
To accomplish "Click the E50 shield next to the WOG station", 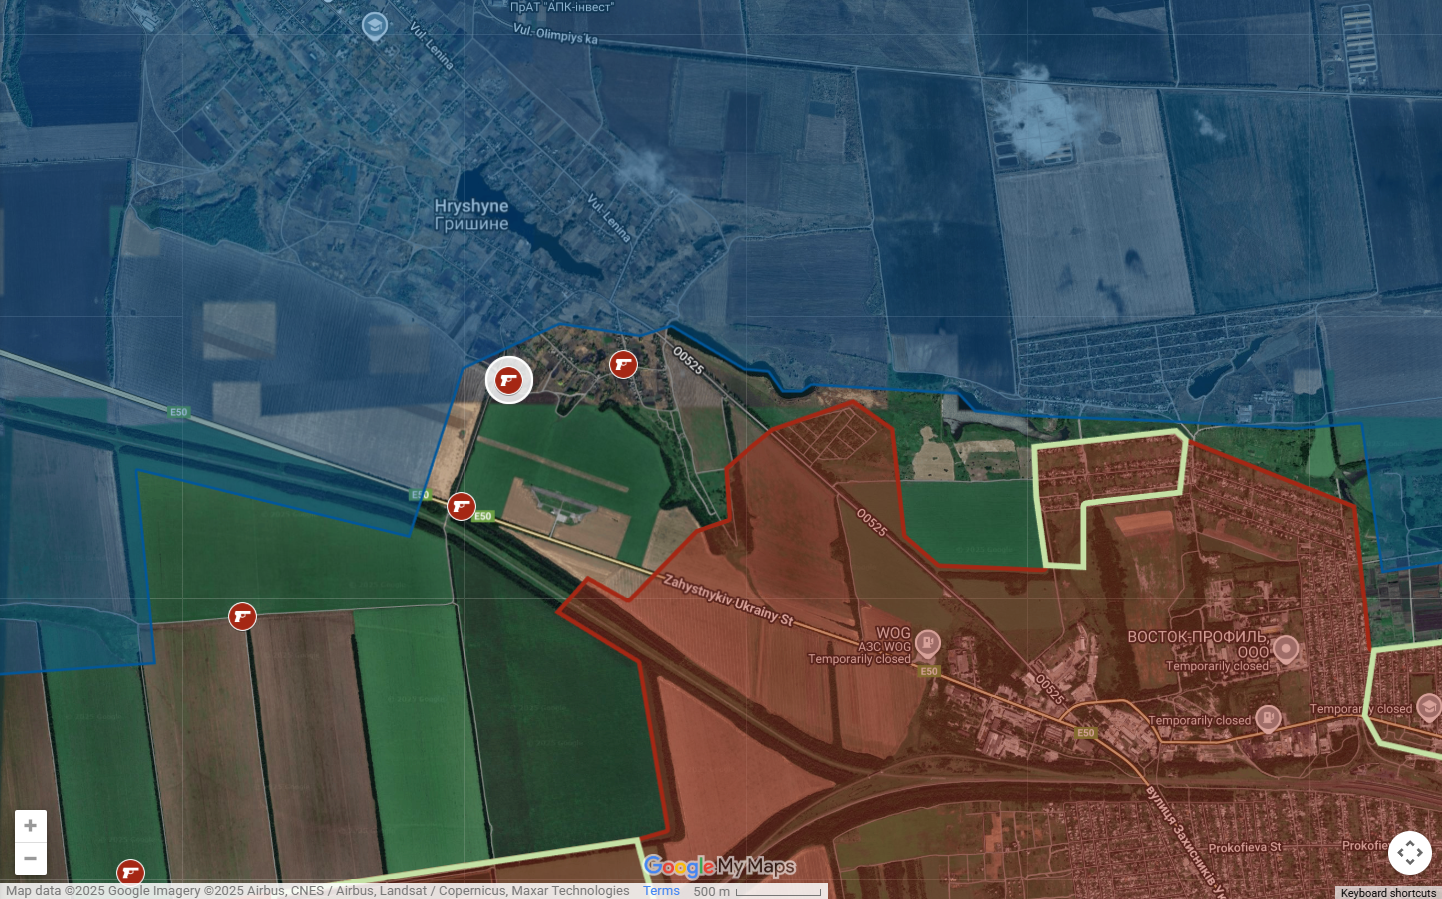I will click(x=929, y=671).
